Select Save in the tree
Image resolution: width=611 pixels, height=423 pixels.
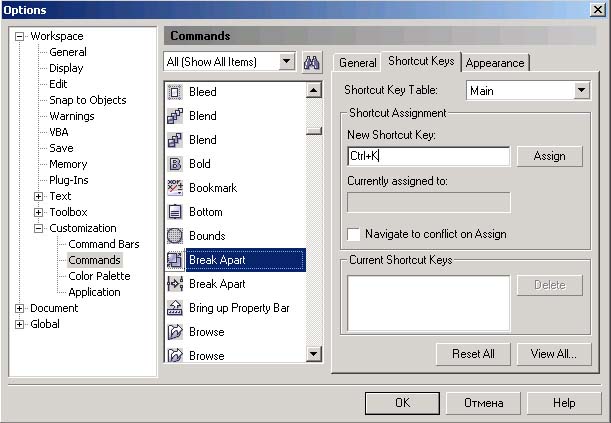pos(61,148)
